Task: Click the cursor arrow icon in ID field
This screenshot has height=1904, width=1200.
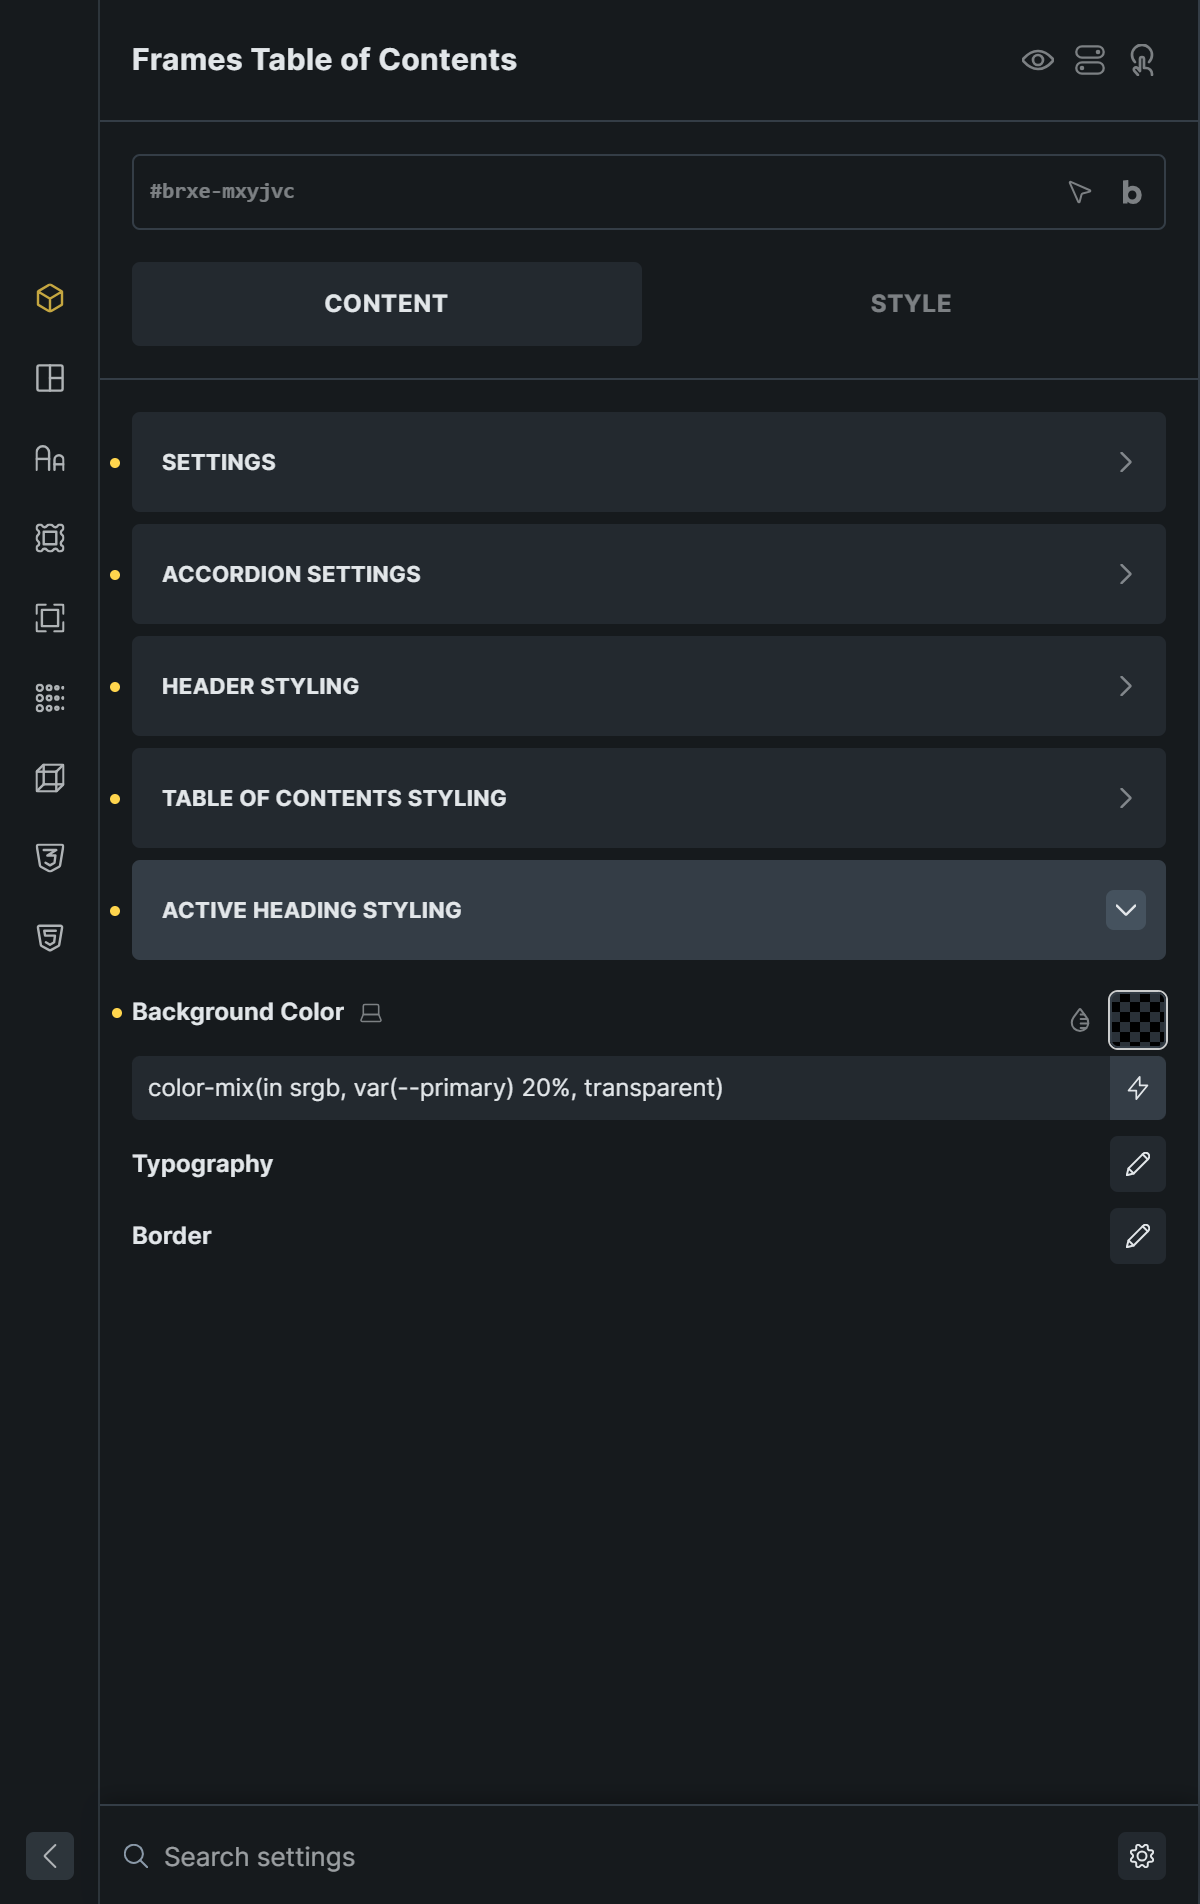Action: [x=1079, y=192]
